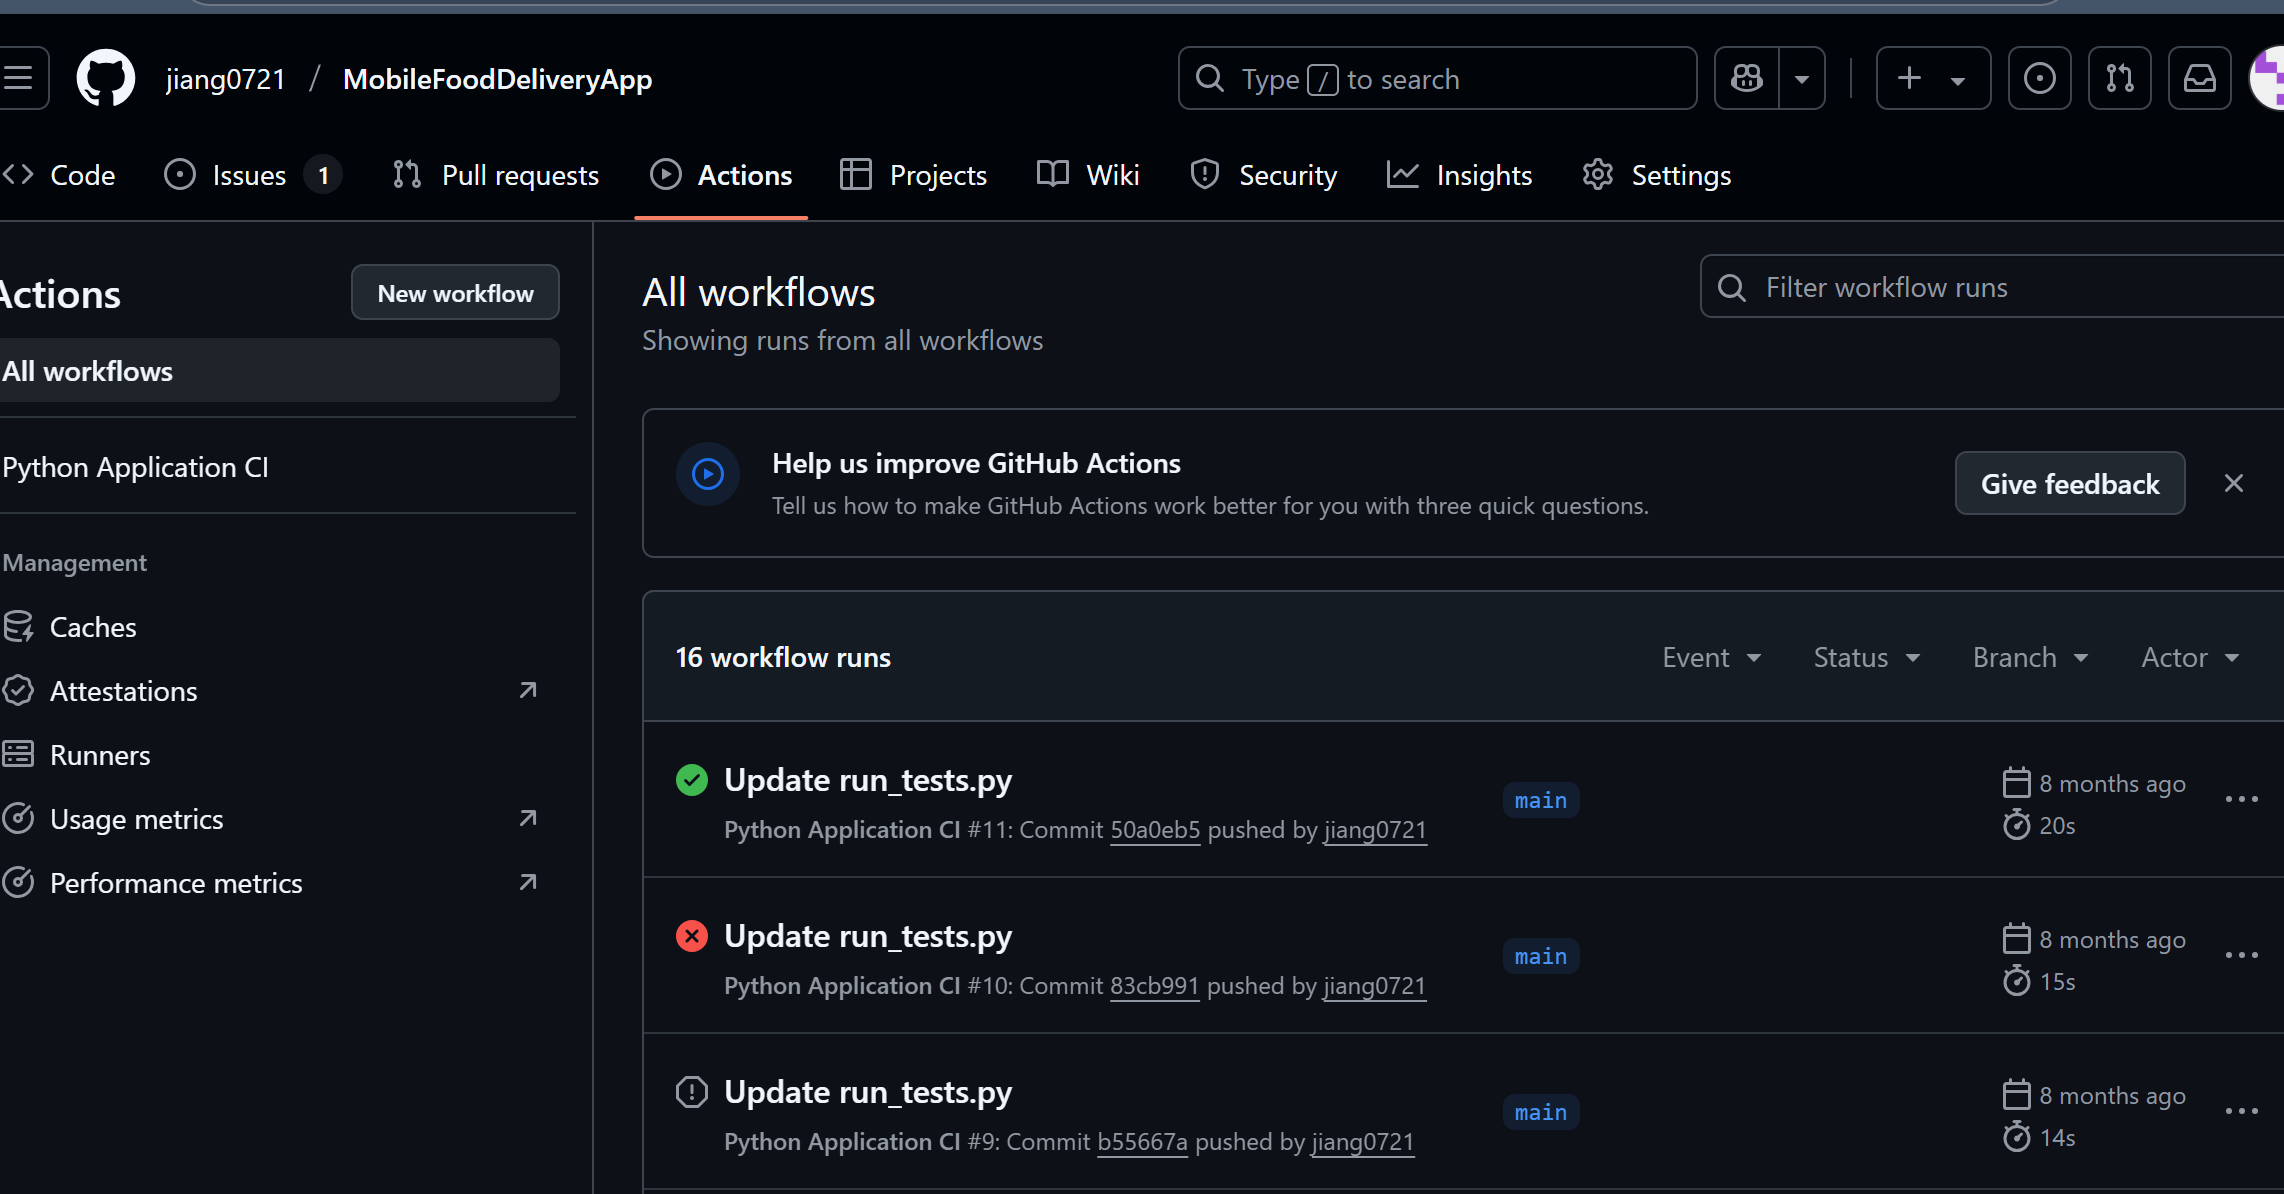Open the three-dot menu for run #9
Image resolution: width=2284 pixels, height=1194 pixels.
[2242, 1111]
